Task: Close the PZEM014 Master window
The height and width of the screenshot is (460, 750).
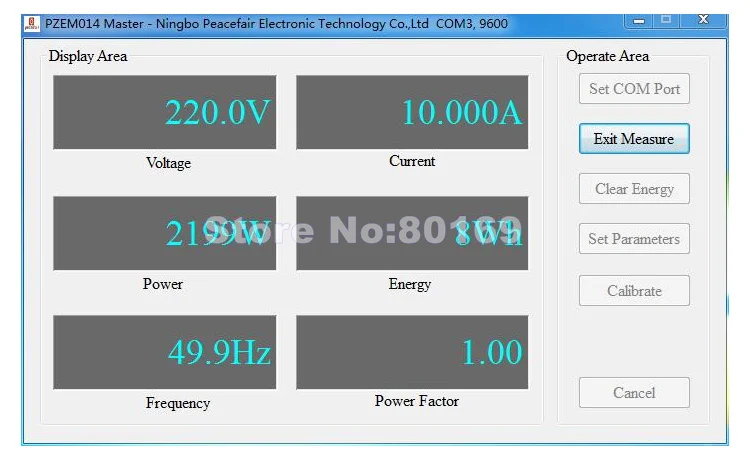Action: (703, 20)
